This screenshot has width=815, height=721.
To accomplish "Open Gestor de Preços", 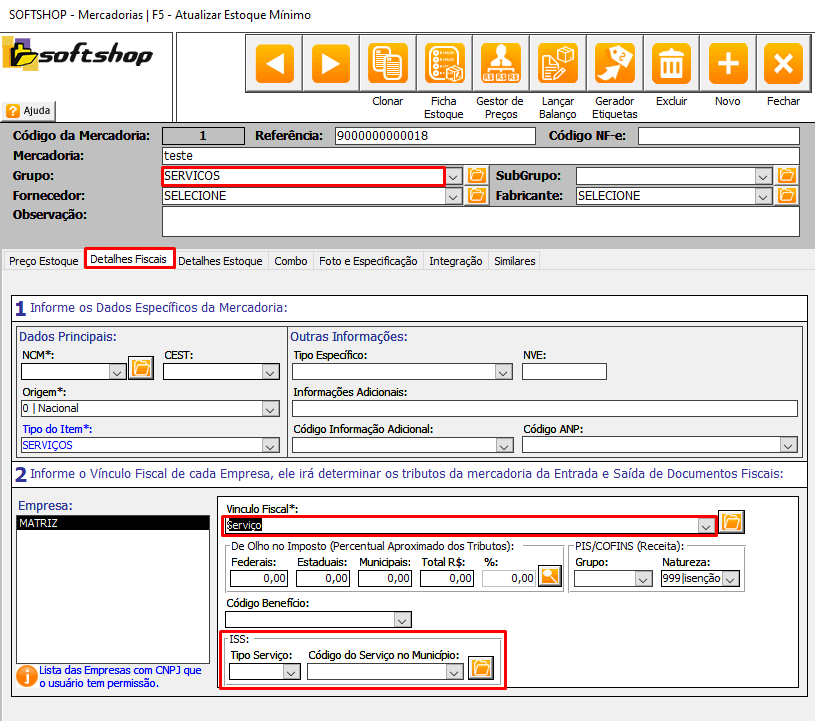I will click(500, 63).
